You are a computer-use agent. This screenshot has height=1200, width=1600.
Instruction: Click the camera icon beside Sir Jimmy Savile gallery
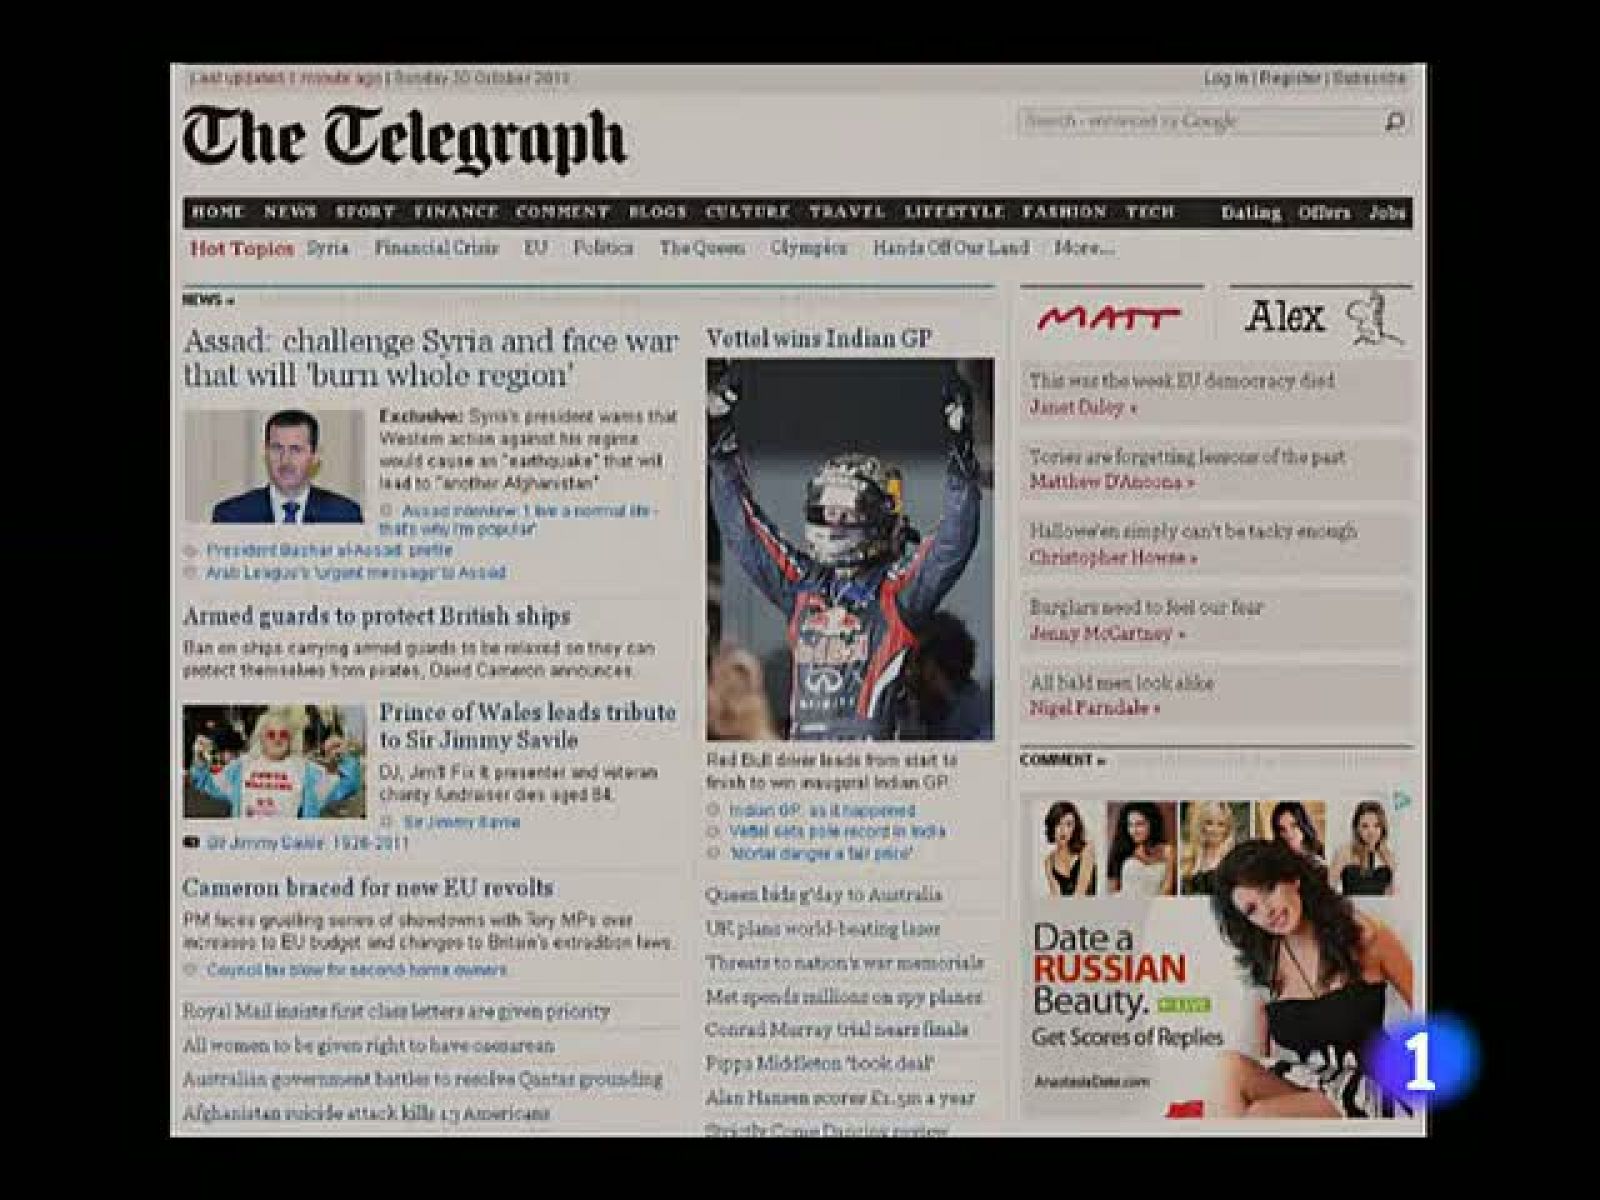191,843
